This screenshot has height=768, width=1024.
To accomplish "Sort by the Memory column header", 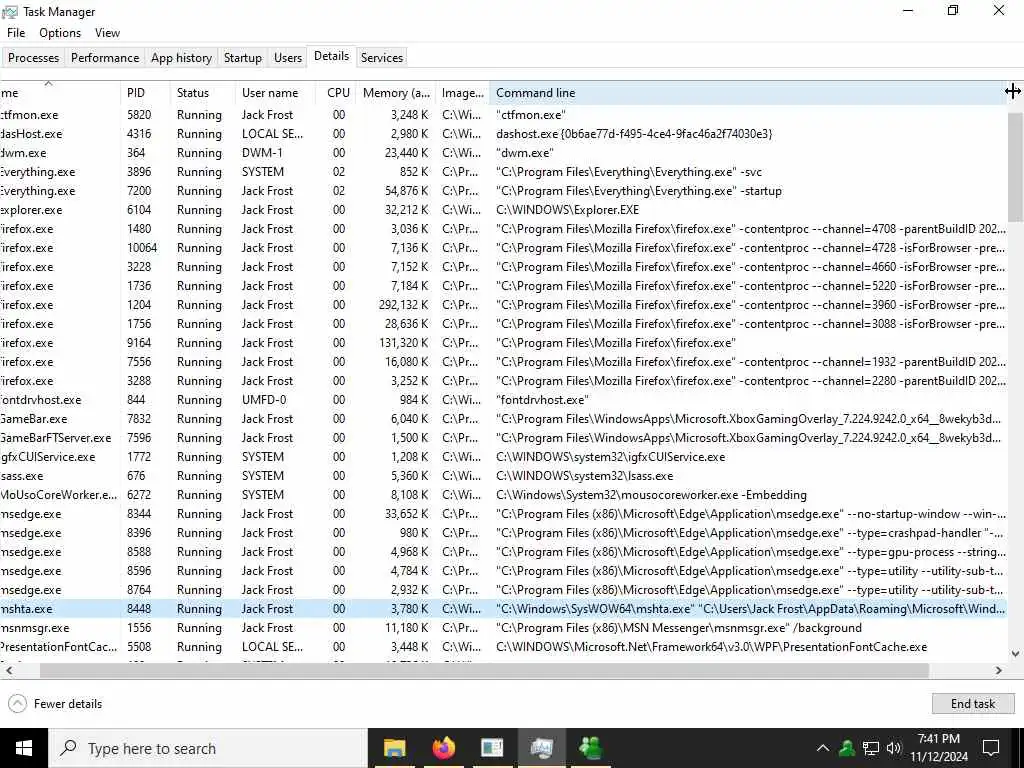I will [x=396, y=93].
